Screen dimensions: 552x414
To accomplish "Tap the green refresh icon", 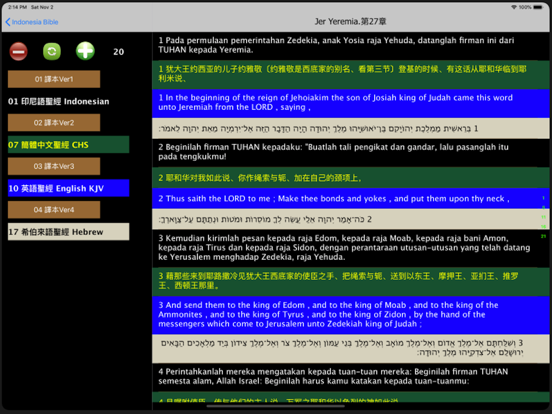I will click(x=52, y=51).
